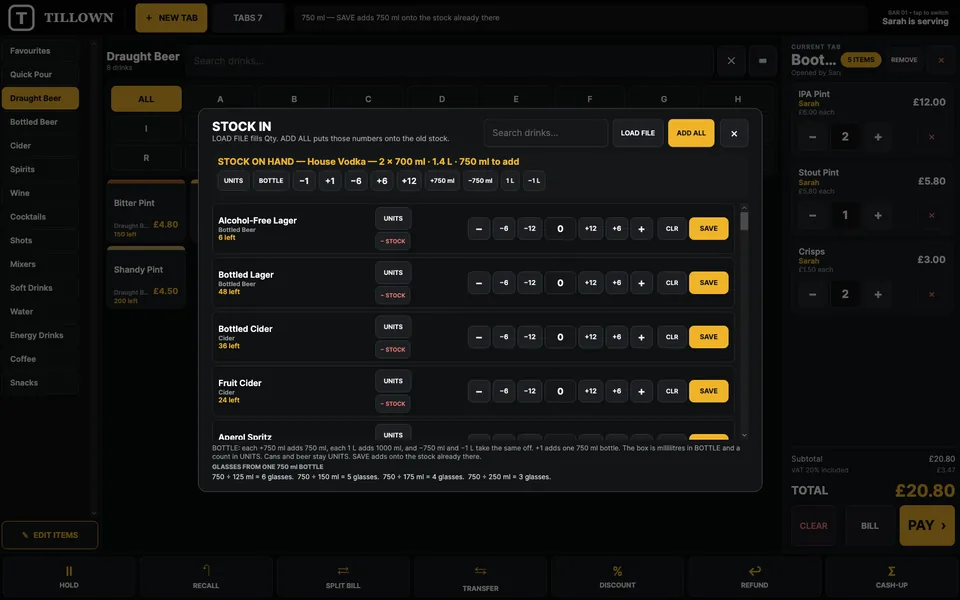Delete Crisps line from the current tab

click(x=931, y=294)
